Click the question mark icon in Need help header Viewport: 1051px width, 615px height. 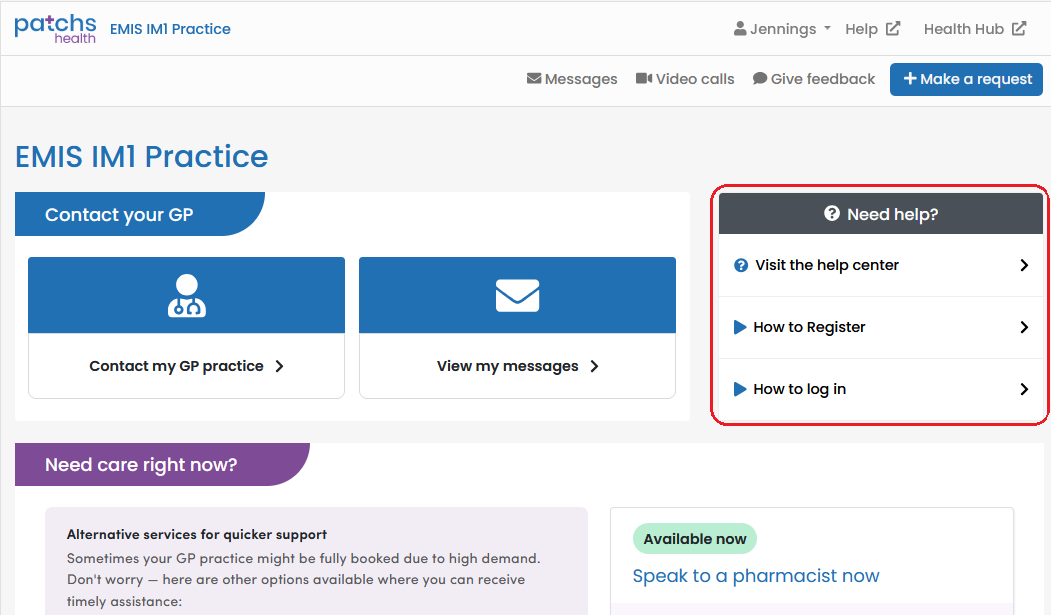tap(832, 213)
